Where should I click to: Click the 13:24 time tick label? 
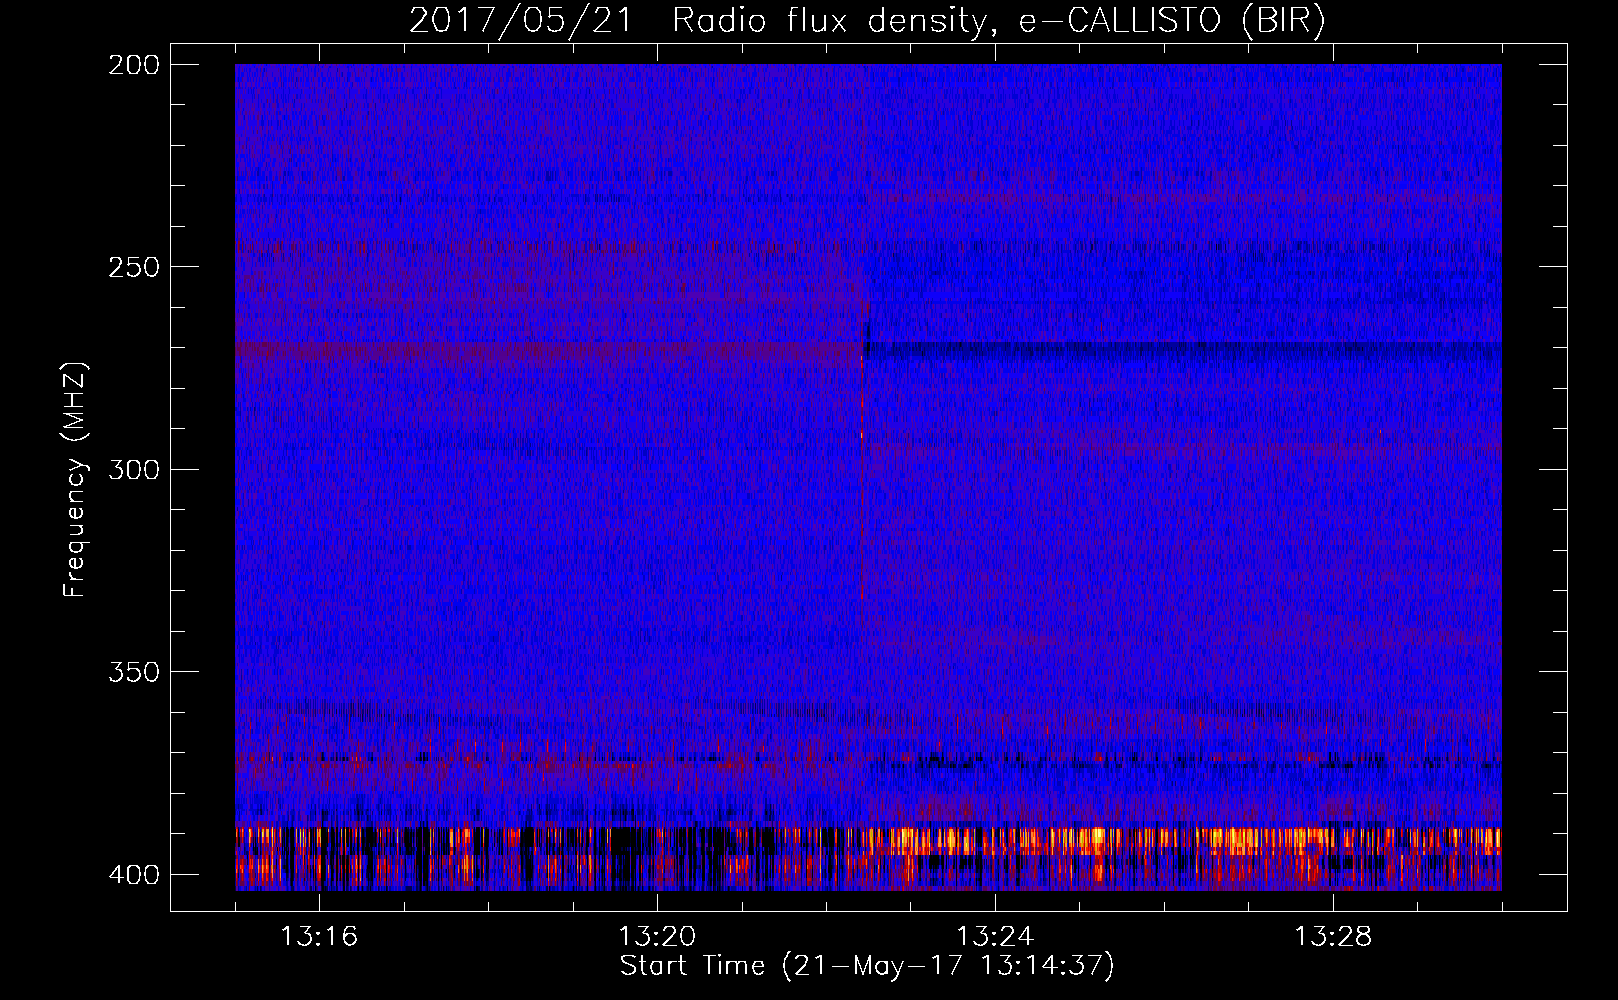click(x=995, y=937)
